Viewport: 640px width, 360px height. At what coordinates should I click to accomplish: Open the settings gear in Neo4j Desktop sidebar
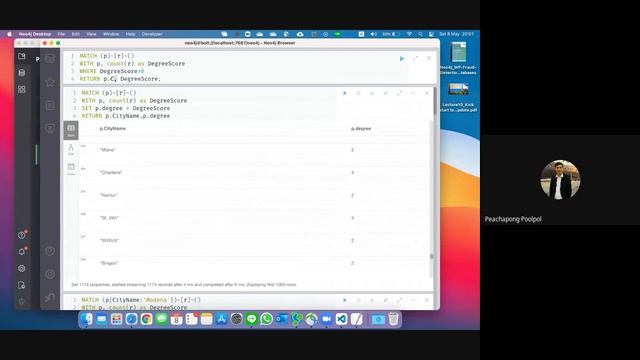pos(22,268)
